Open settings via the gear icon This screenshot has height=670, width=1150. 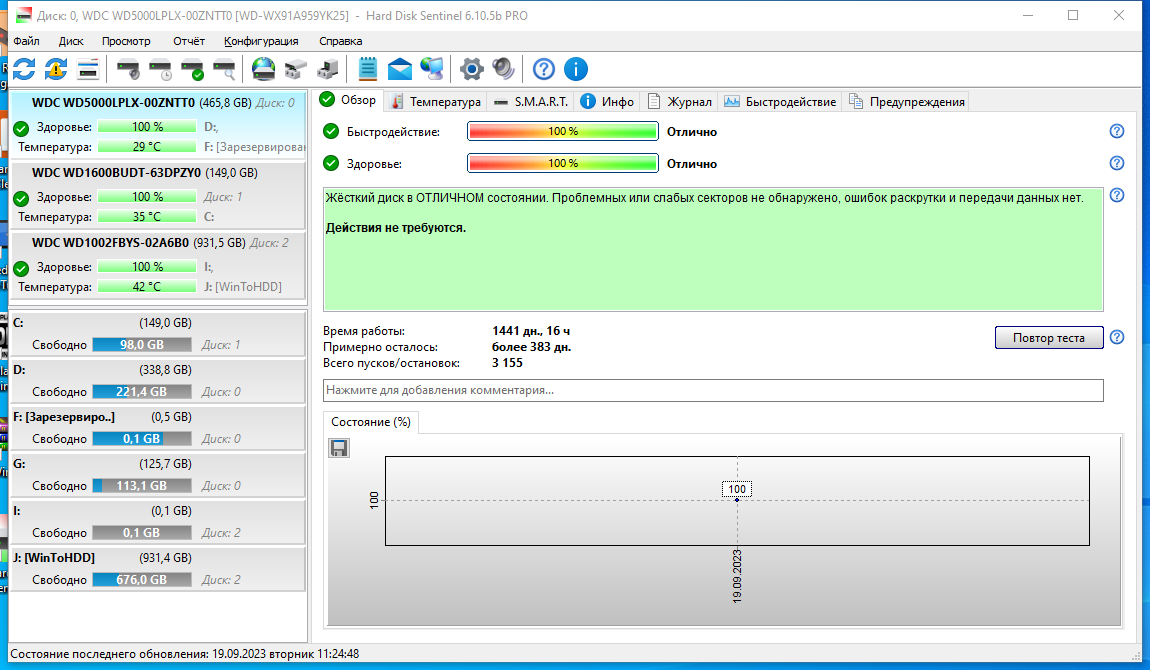[x=472, y=70]
